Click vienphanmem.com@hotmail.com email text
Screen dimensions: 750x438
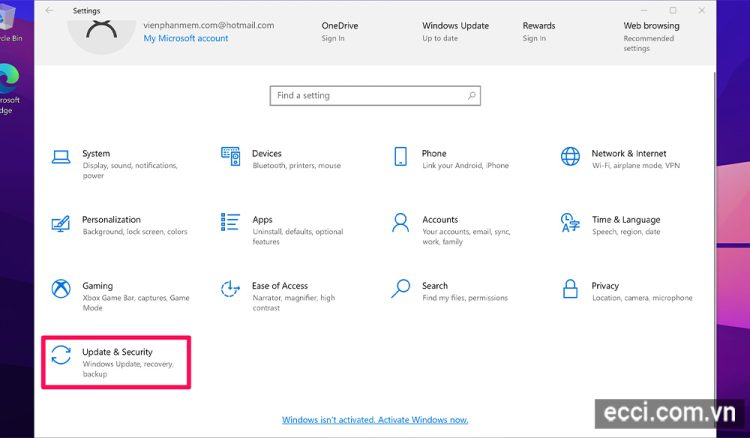(x=209, y=25)
